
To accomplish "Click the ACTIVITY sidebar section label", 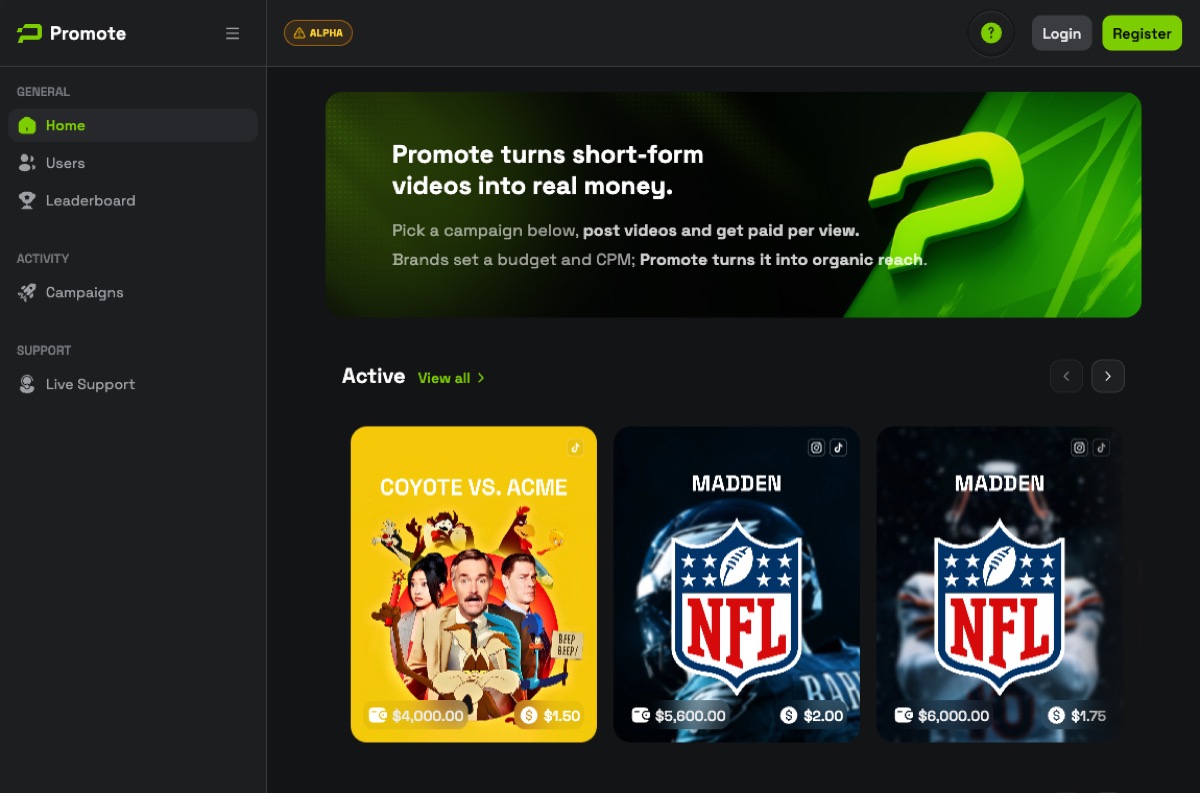I will tap(43, 259).
